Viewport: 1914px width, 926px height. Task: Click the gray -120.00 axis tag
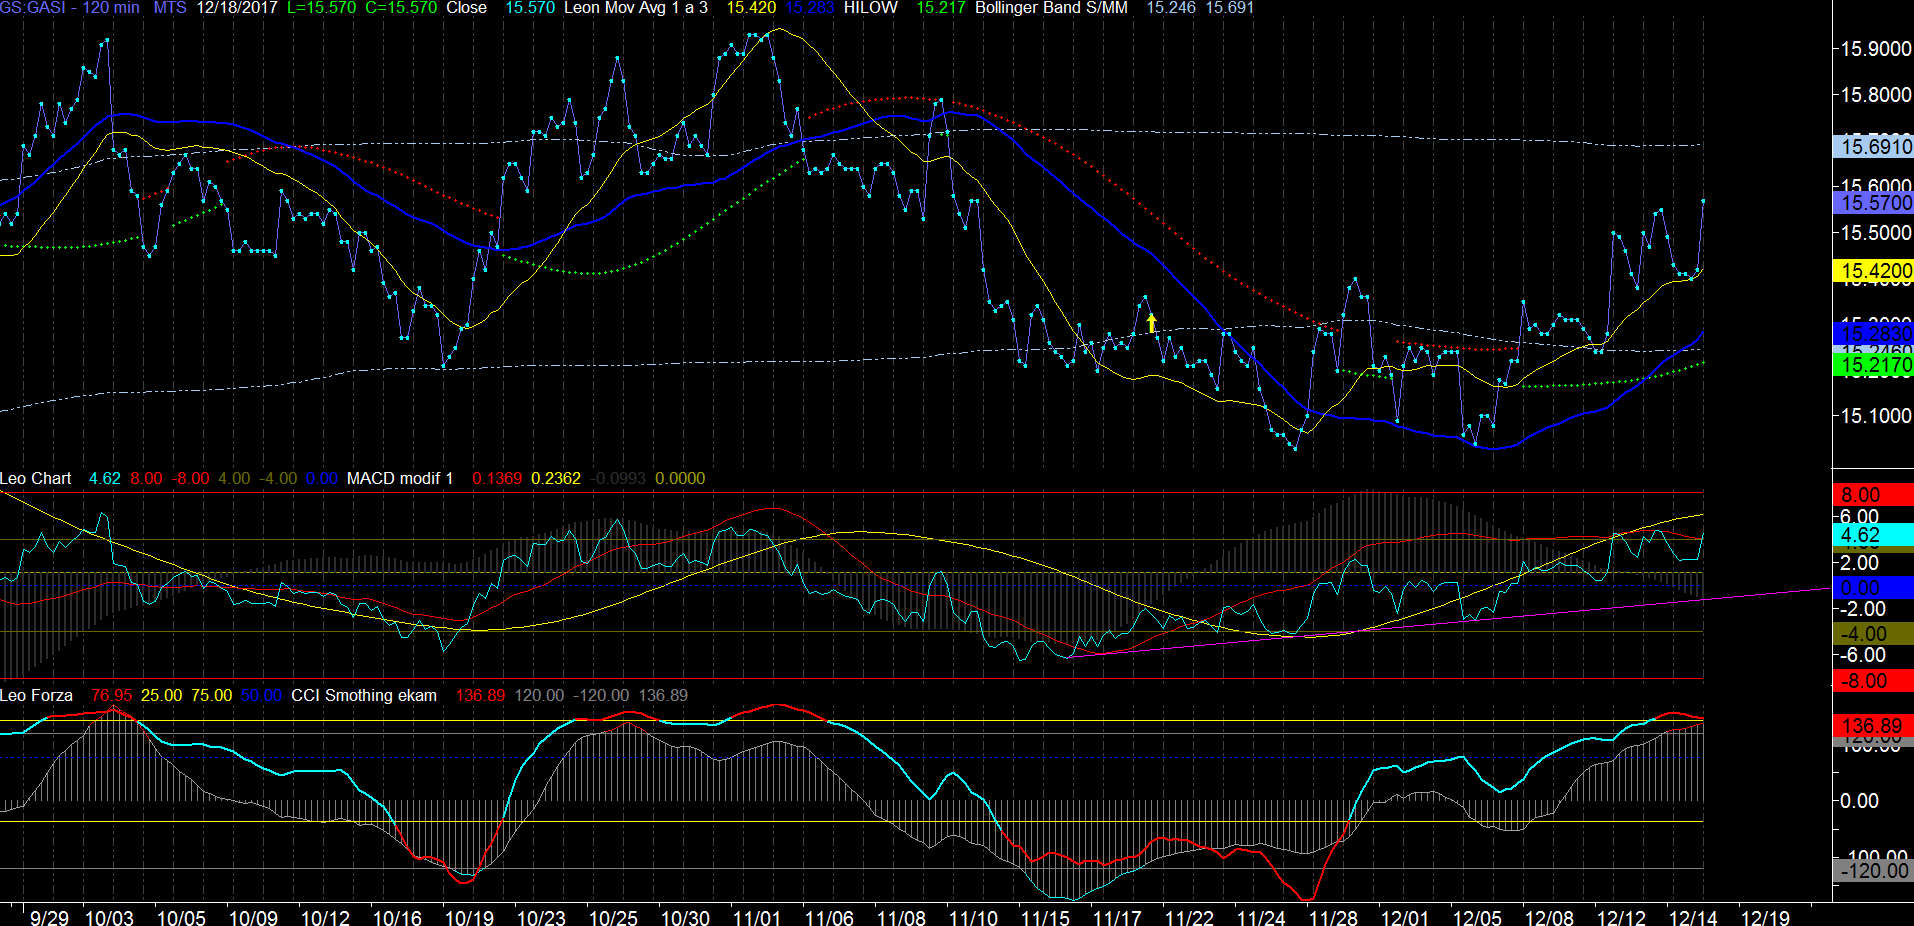pyautogui.click(x=1873, y=871)
